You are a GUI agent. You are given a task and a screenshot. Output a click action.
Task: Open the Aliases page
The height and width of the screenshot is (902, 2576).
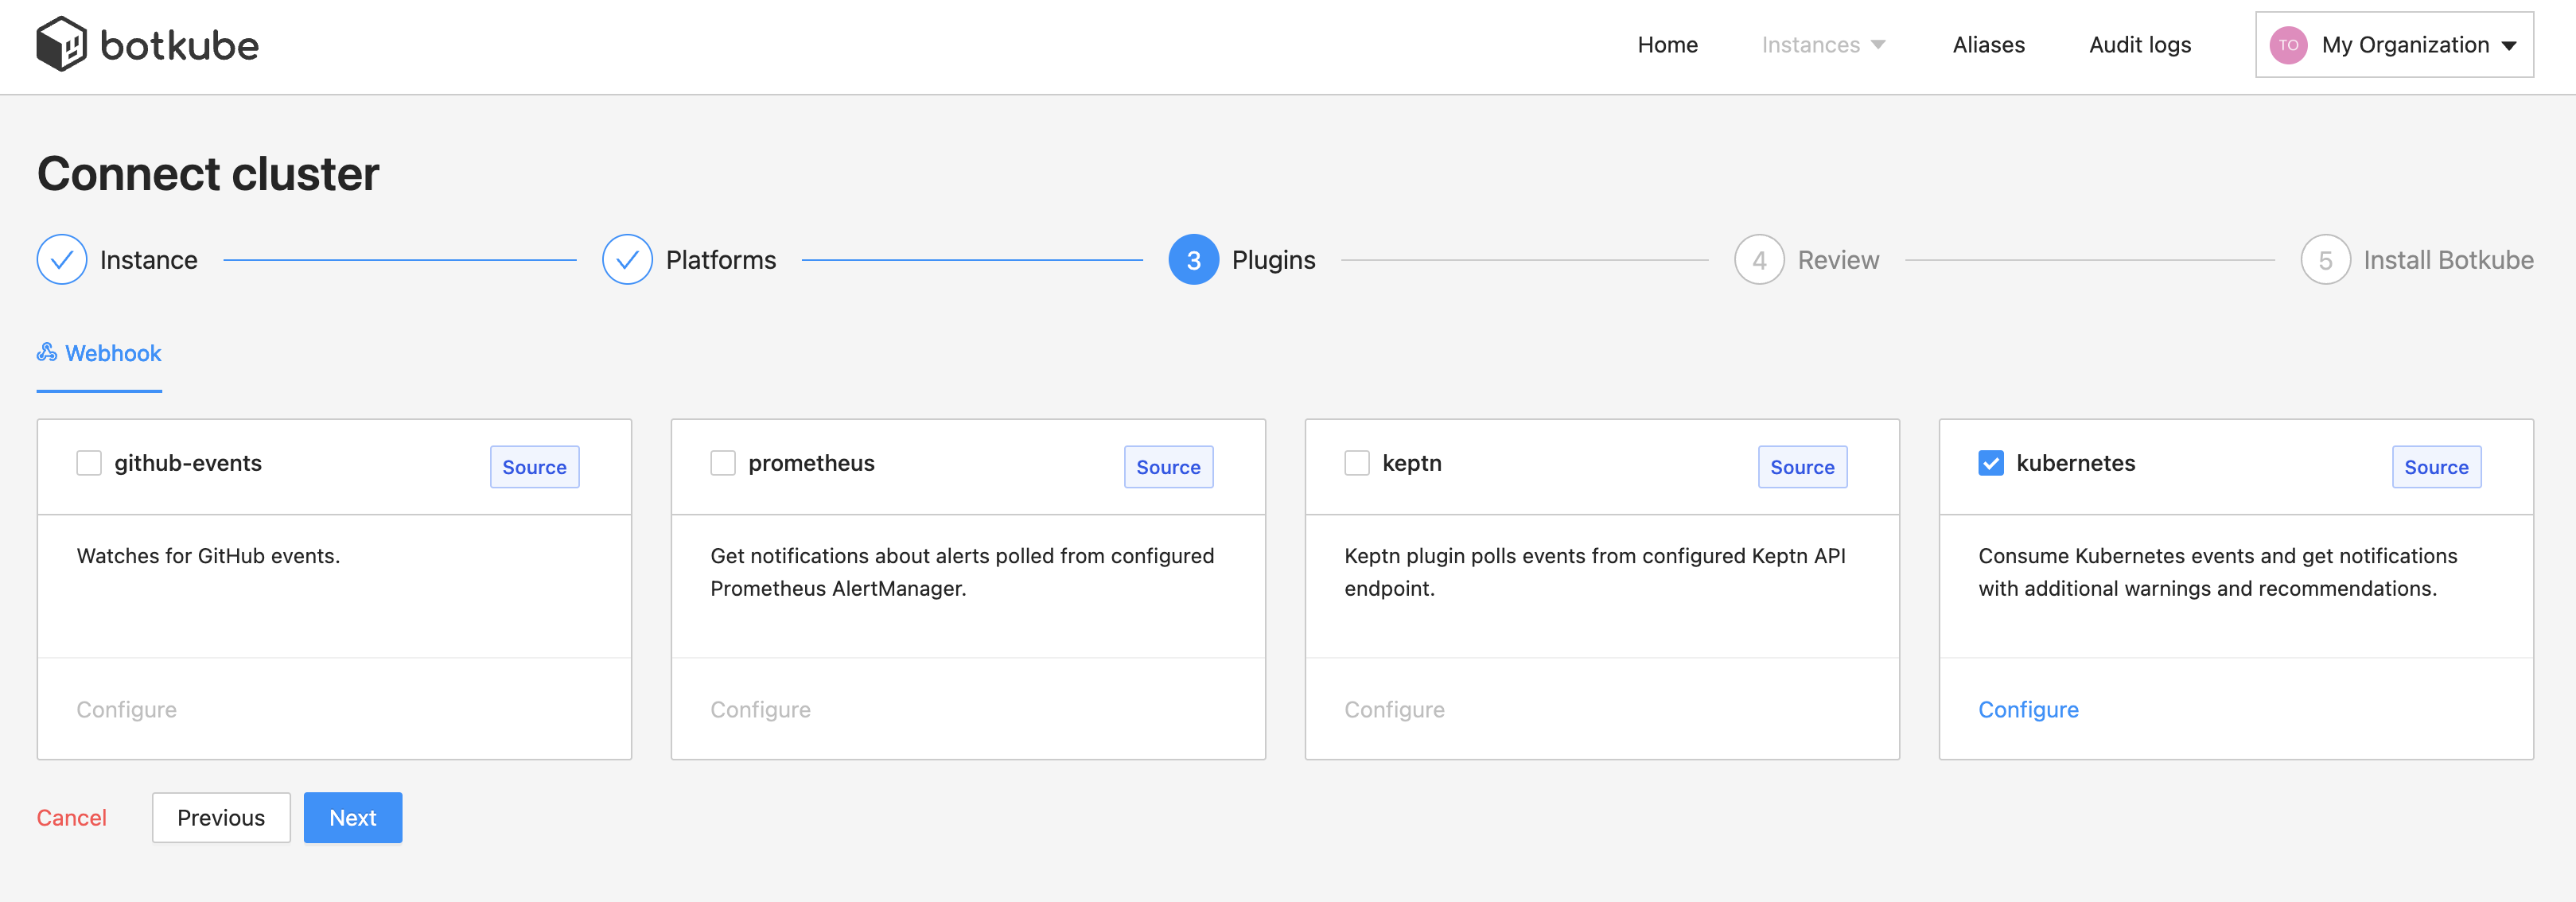(x=1988, y=45)
